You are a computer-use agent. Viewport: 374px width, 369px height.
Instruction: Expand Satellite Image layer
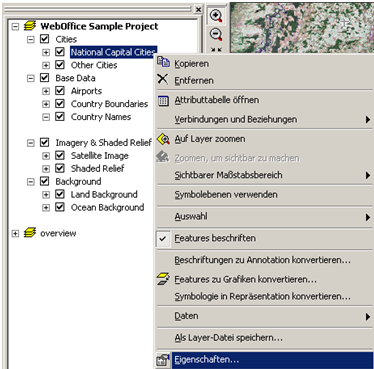(46, 156)
